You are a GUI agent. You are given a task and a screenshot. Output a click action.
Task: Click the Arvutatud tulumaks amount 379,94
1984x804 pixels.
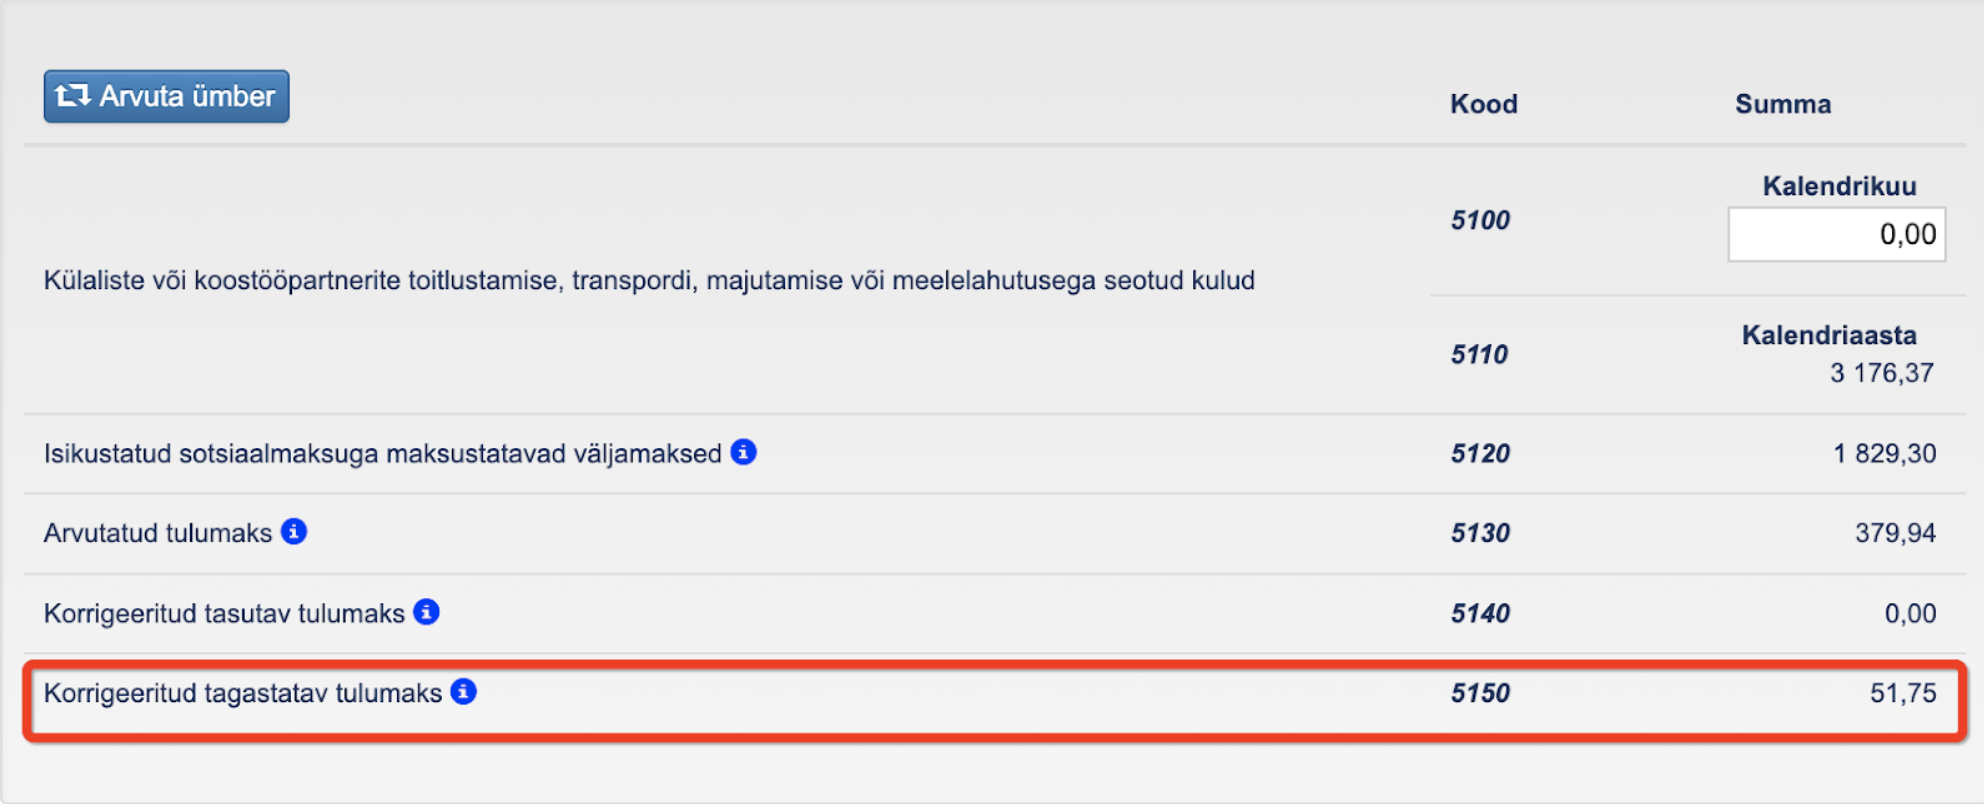click(x=1895, y=533)
